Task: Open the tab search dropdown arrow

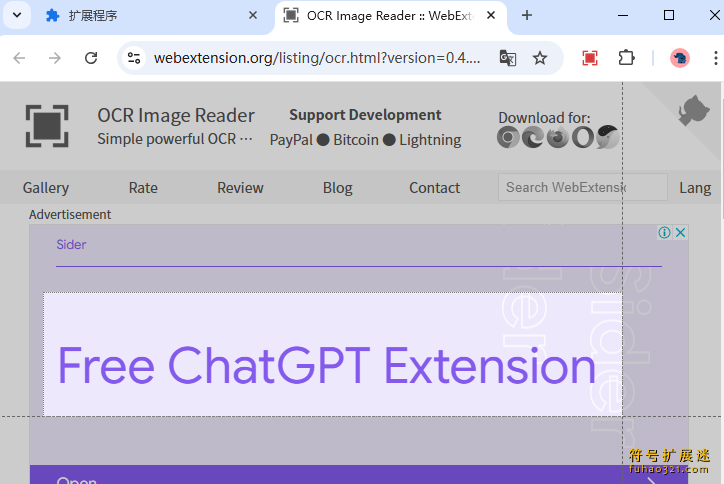Action: pyautogui.click(x=17, y=15)
